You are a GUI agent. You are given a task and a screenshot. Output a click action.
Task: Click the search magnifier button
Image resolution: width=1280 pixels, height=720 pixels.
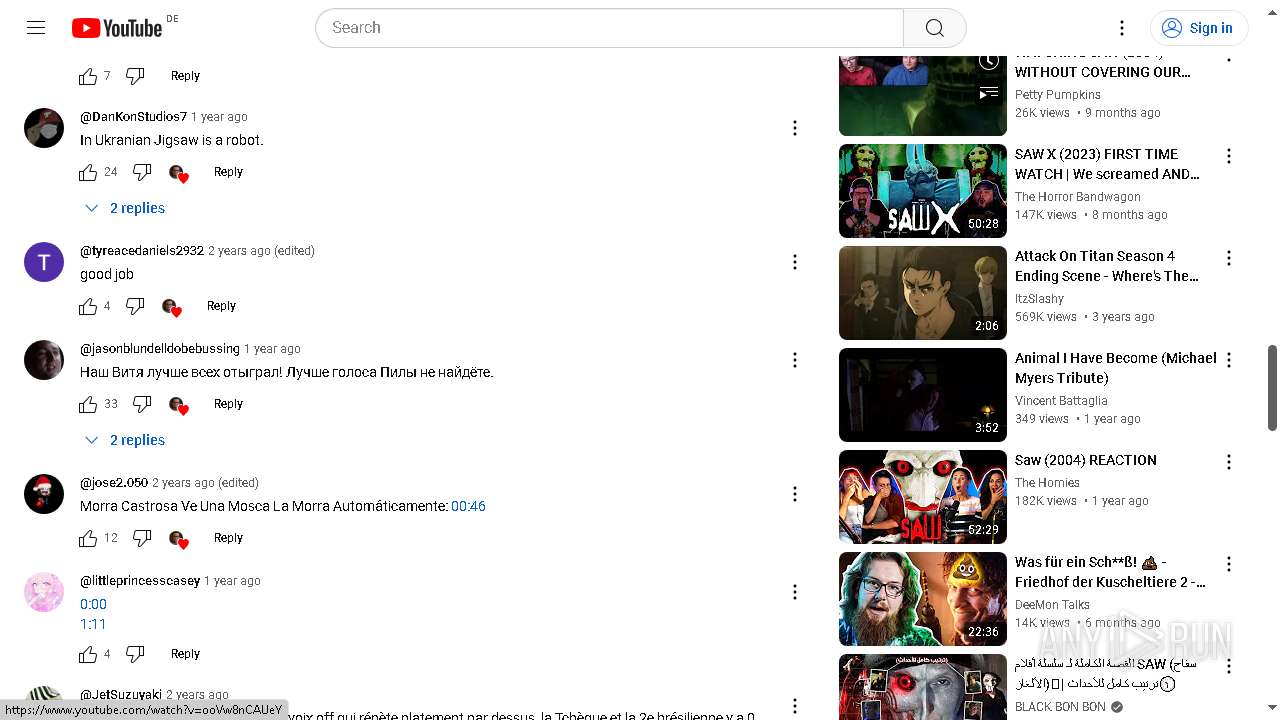[x=934, y=28]
